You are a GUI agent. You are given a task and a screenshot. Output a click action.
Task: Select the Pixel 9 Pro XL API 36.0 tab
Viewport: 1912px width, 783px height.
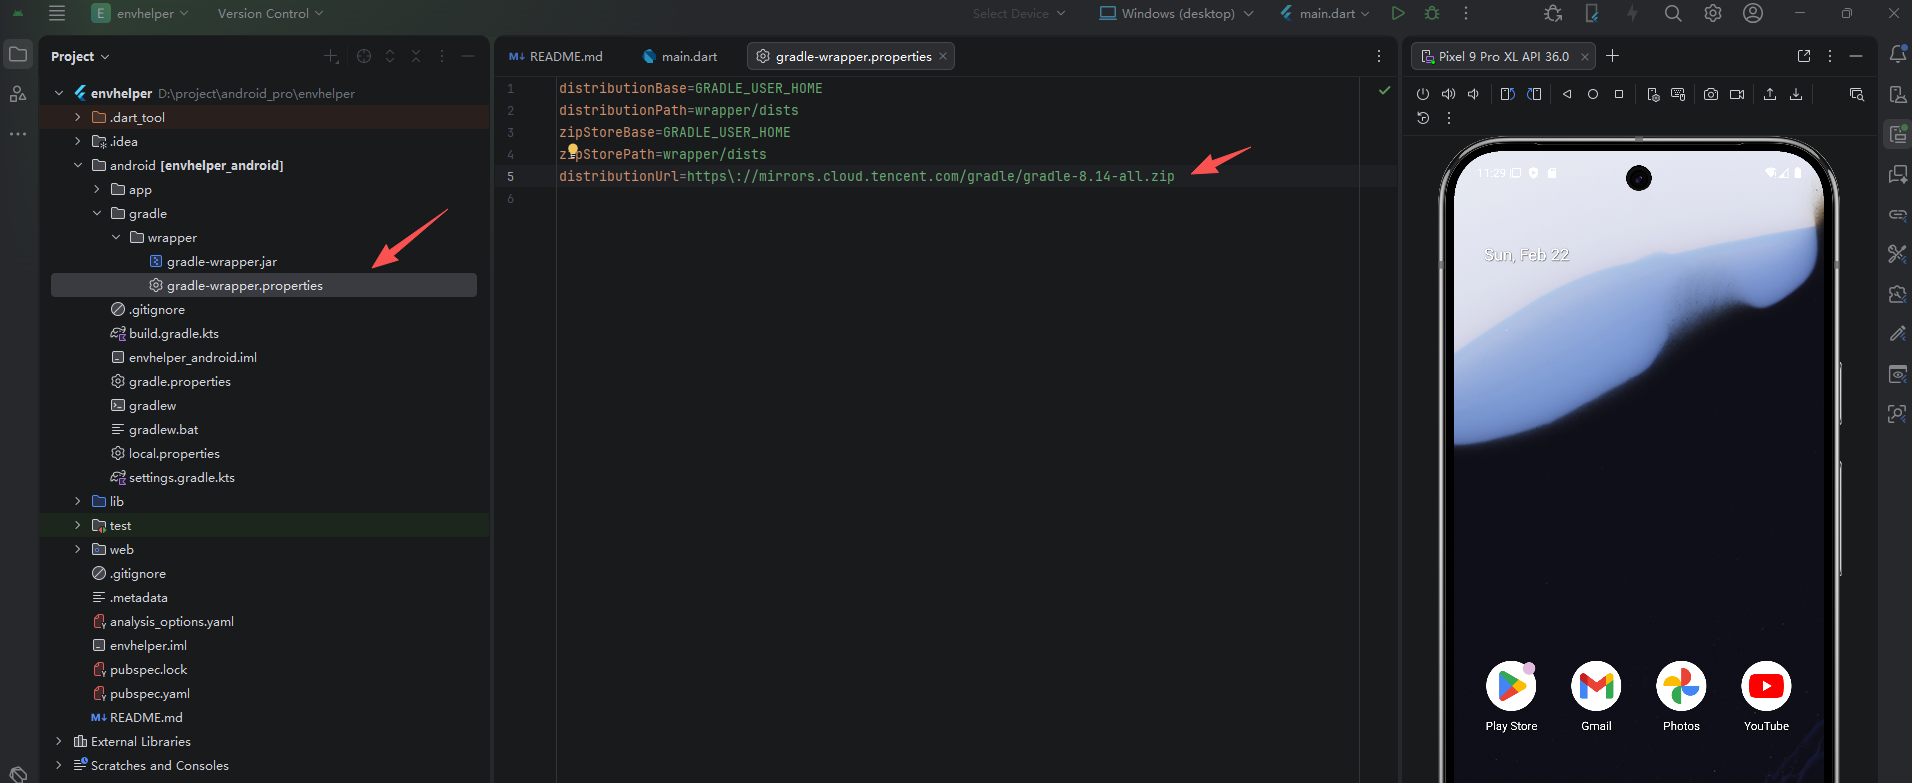(1503, 56)
